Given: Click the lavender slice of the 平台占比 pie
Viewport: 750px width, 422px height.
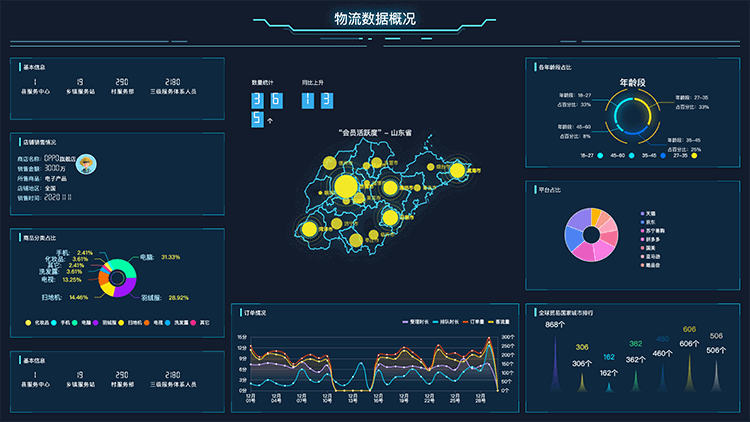Looking at the screenshot, I should coord(580,220).
